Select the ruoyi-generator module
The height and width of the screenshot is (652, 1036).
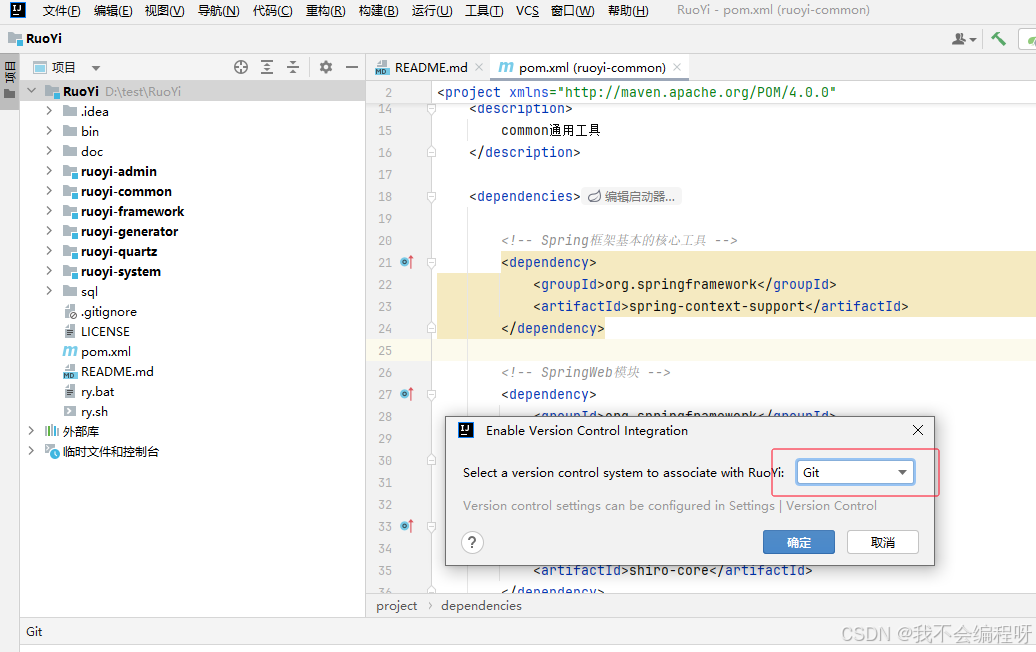130,231
